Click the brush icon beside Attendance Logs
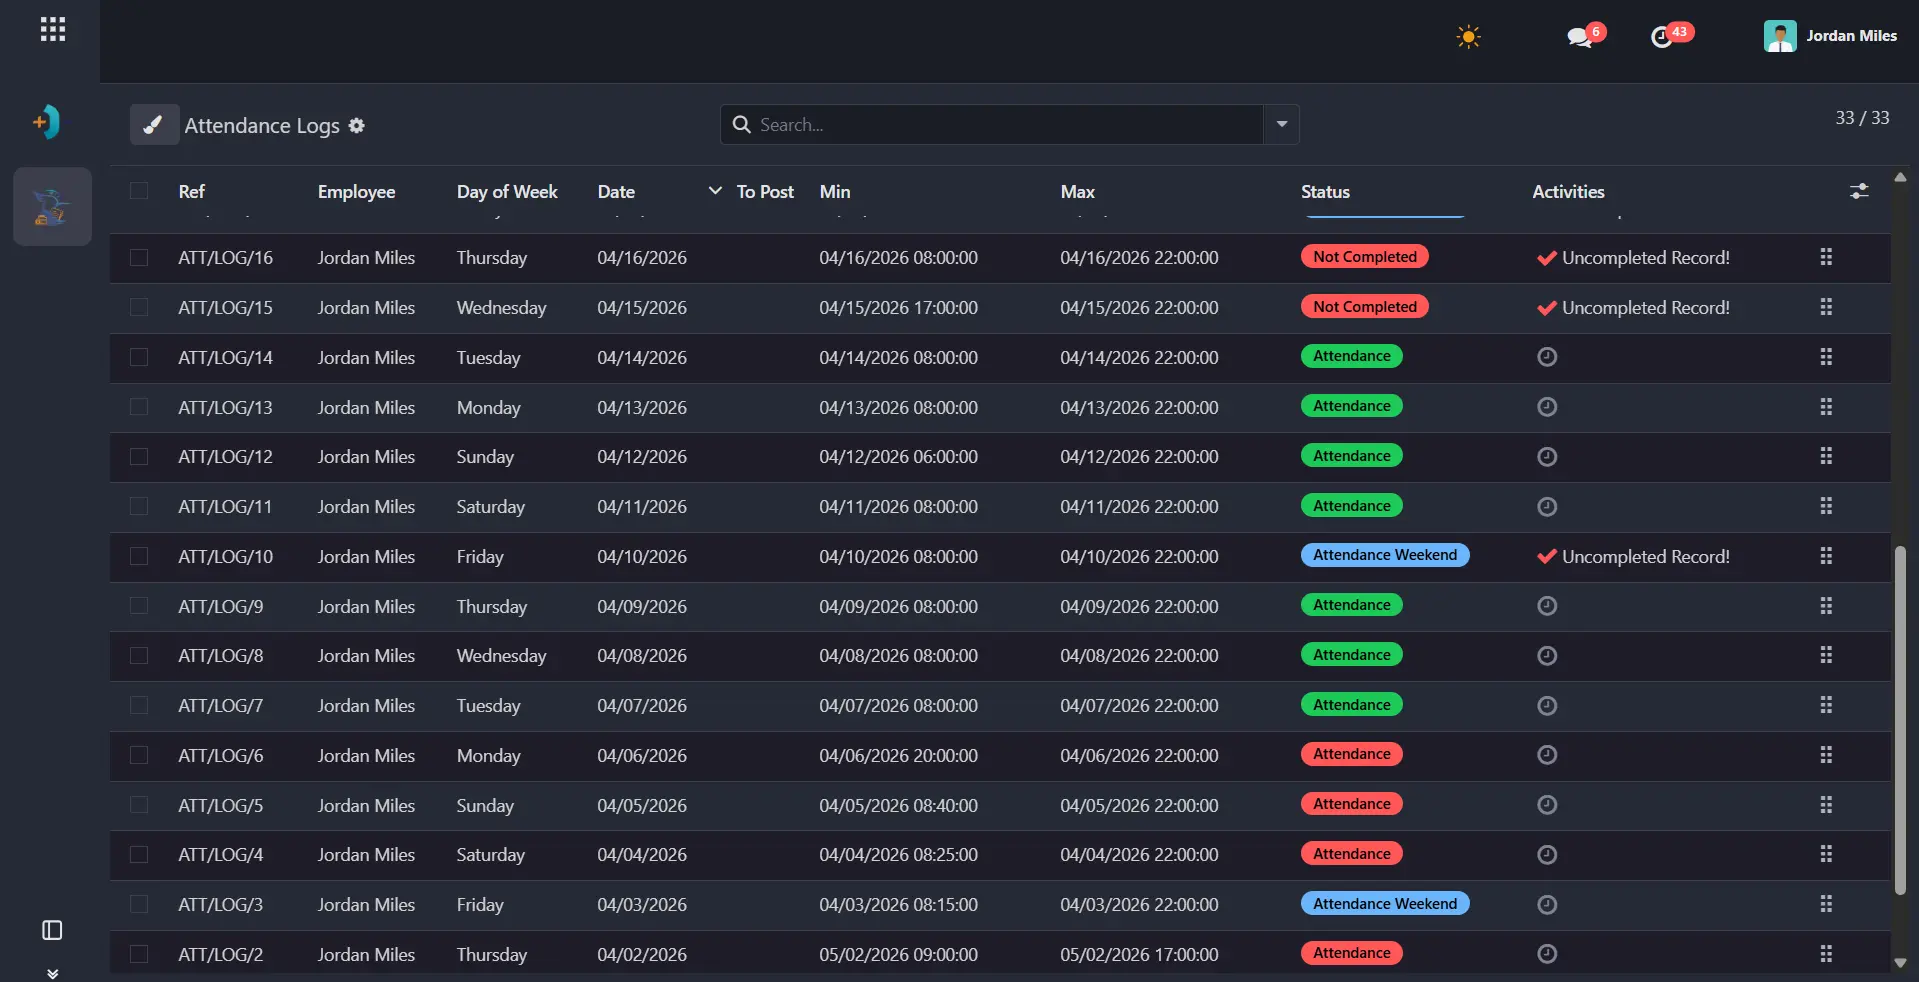 click(x=154, y=125)
